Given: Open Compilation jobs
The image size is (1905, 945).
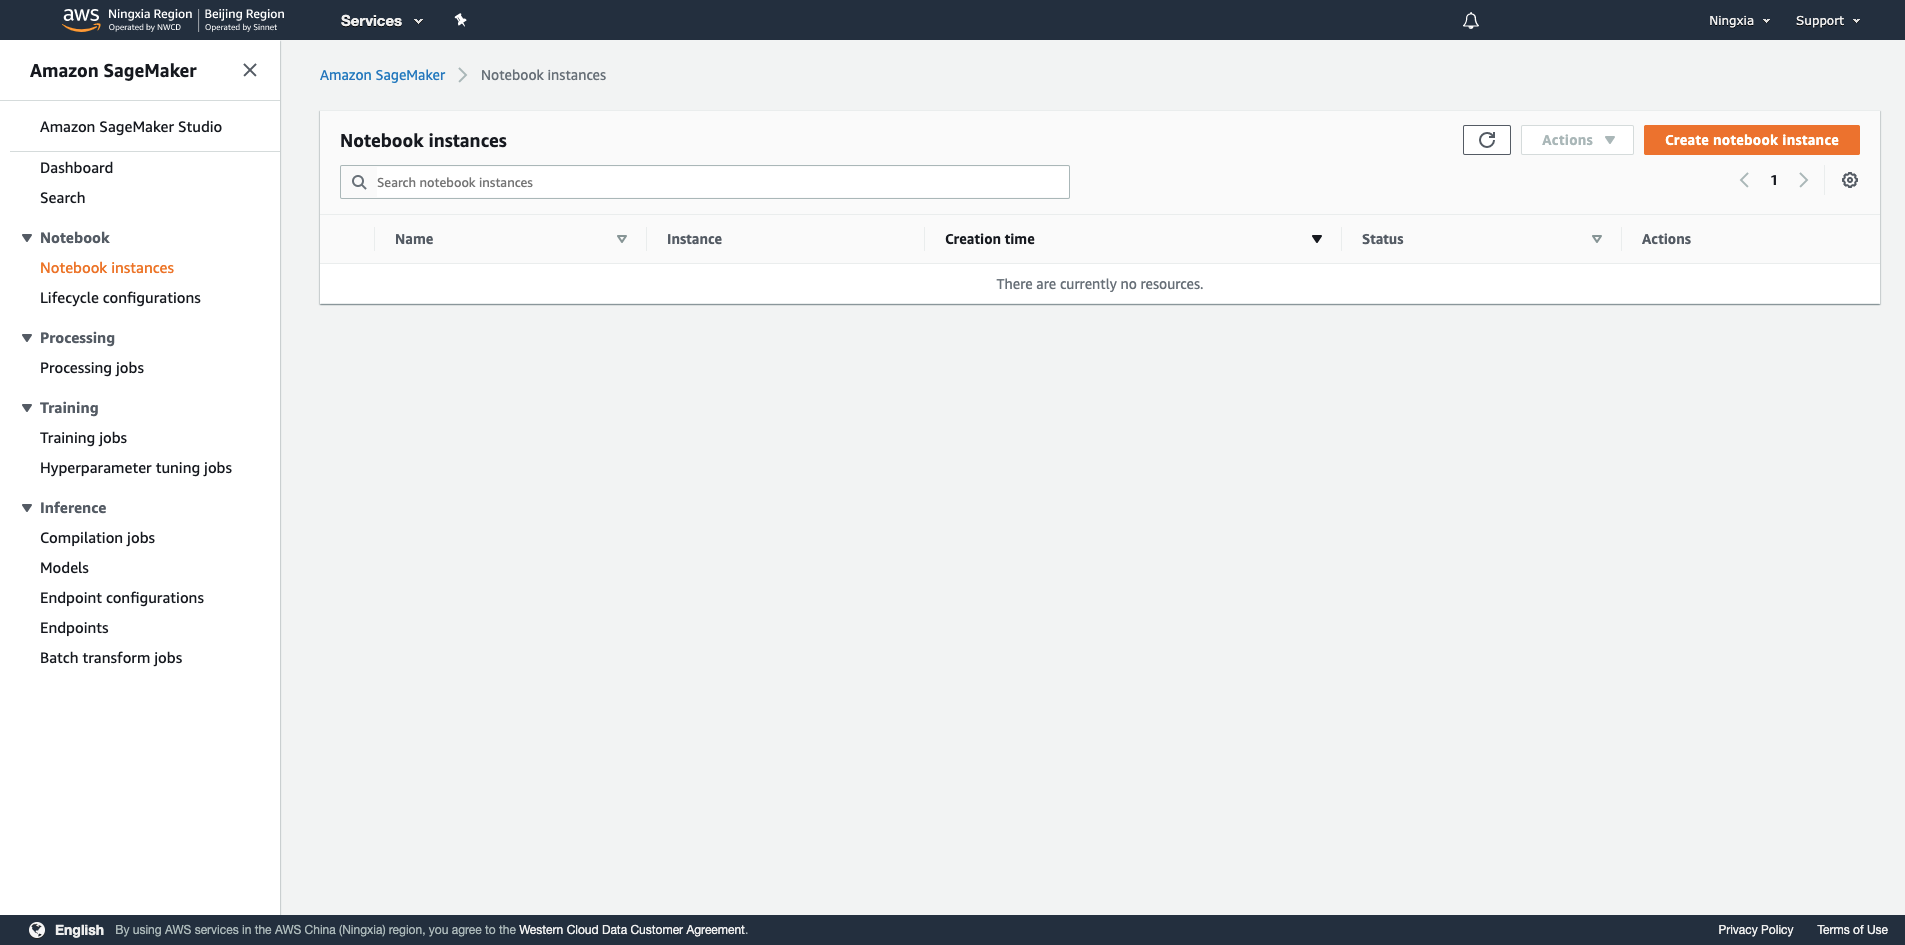Looking at the screenshot, I should (x=97, y=538).
